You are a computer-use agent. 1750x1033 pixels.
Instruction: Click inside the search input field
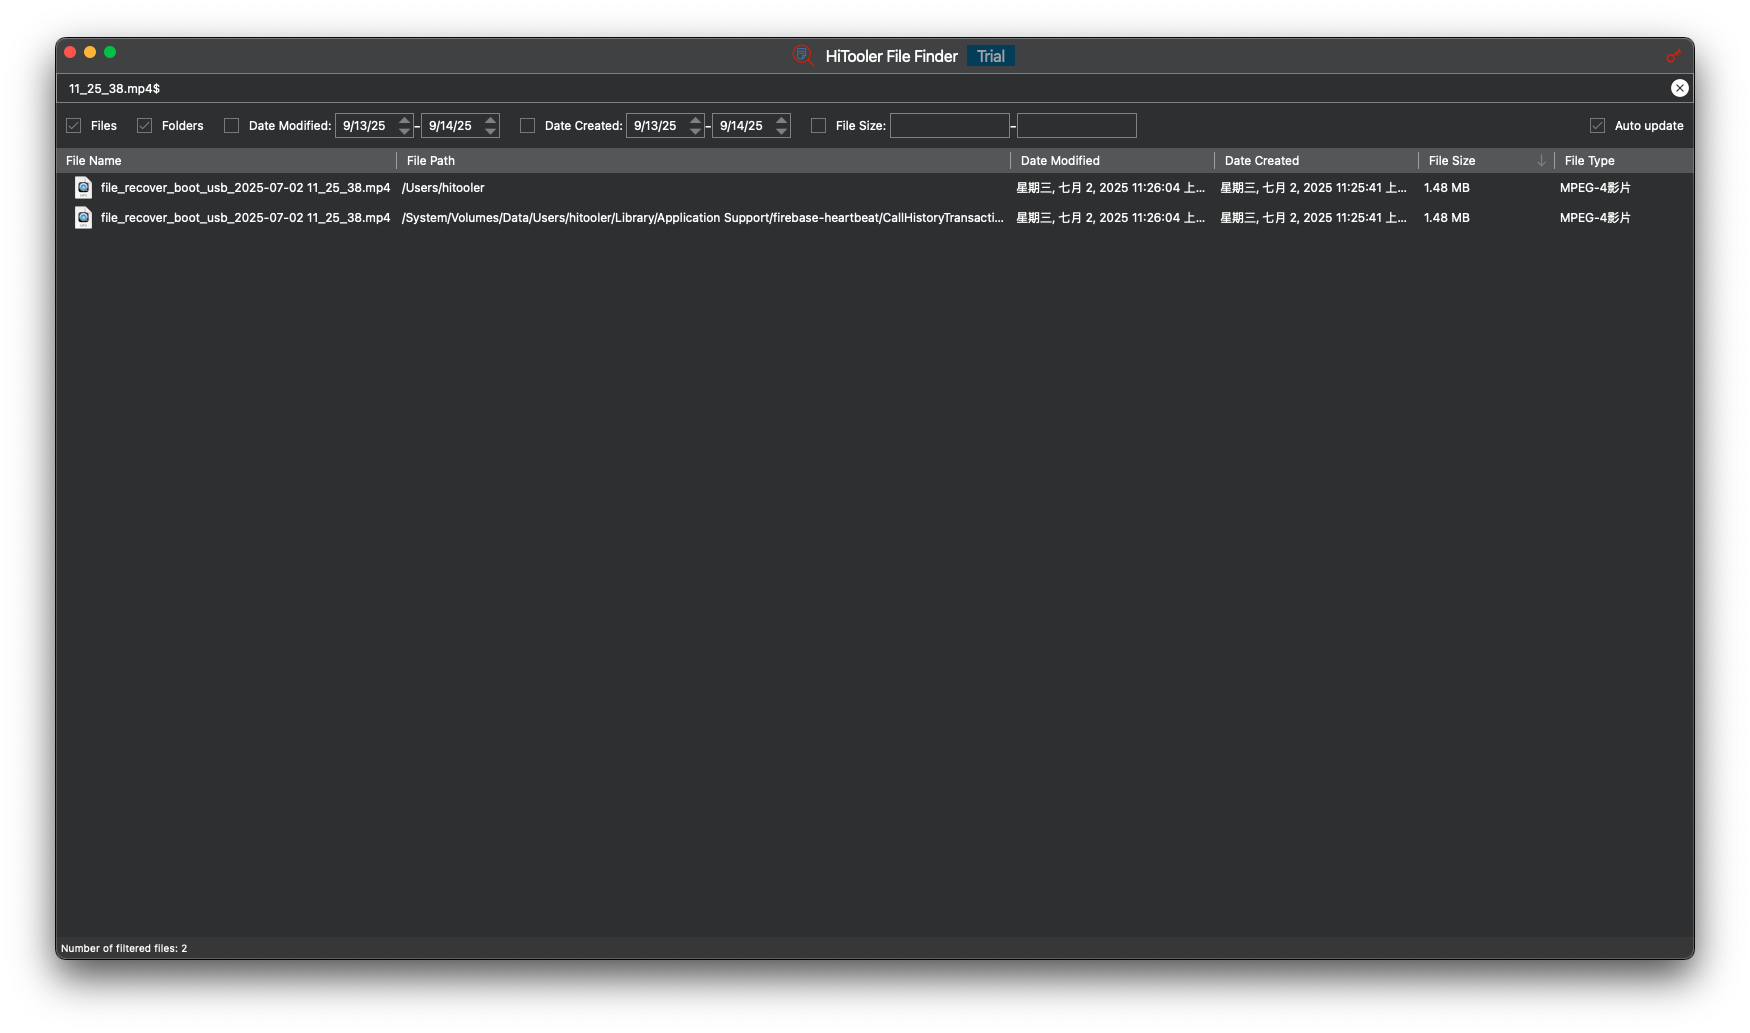click(x=400, y=88)
